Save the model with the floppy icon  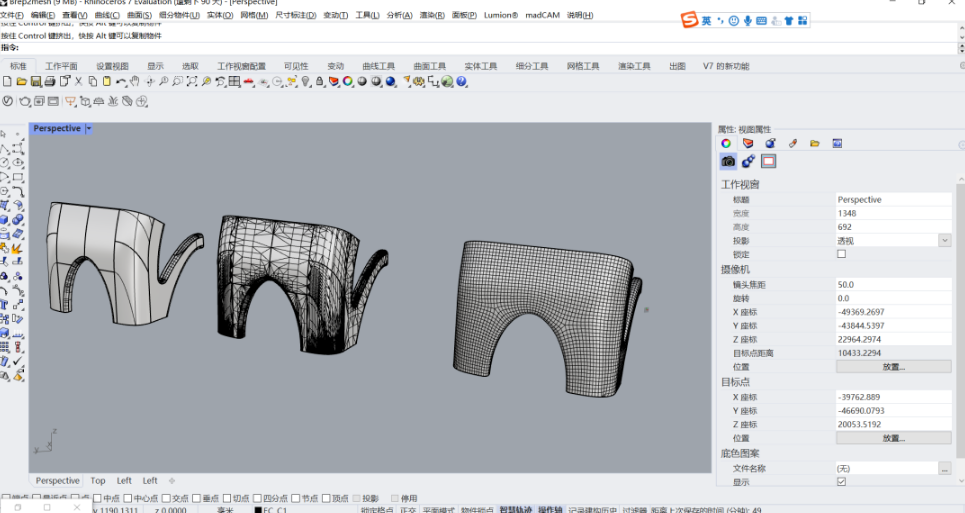36,81
